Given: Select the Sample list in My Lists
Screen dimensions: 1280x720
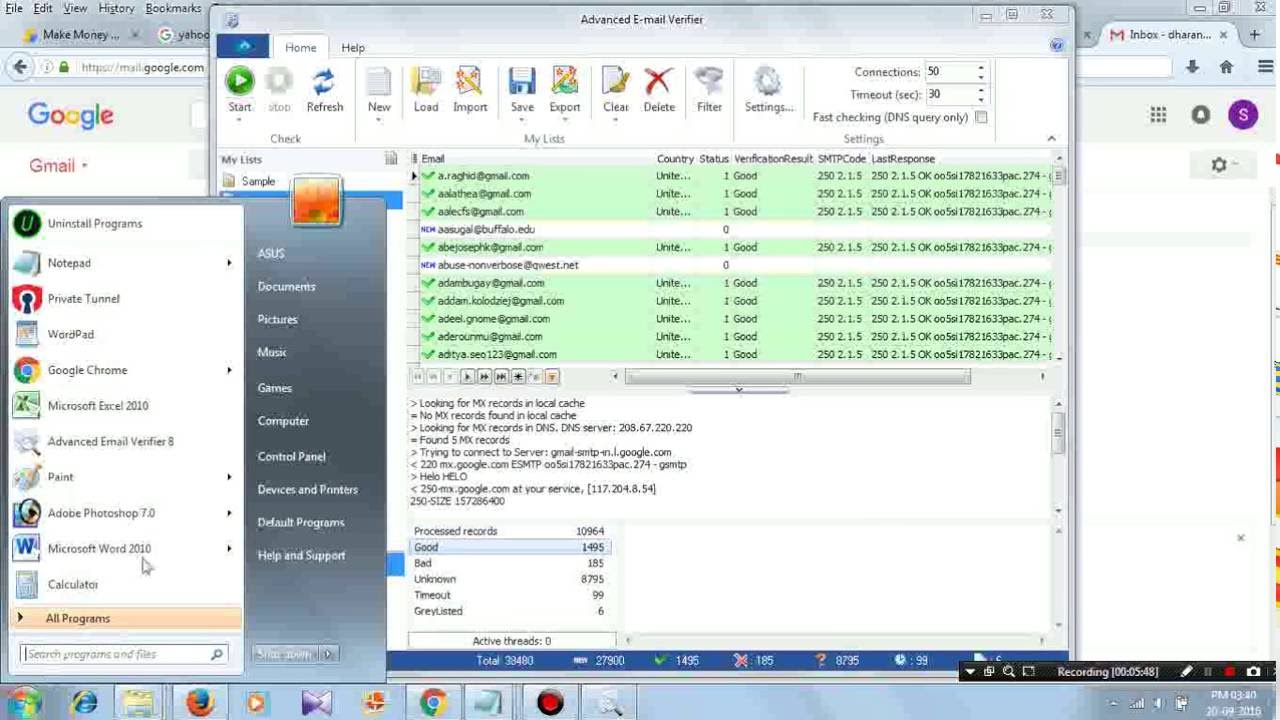Looking at the screenshot, I should [x=258, y=181].
